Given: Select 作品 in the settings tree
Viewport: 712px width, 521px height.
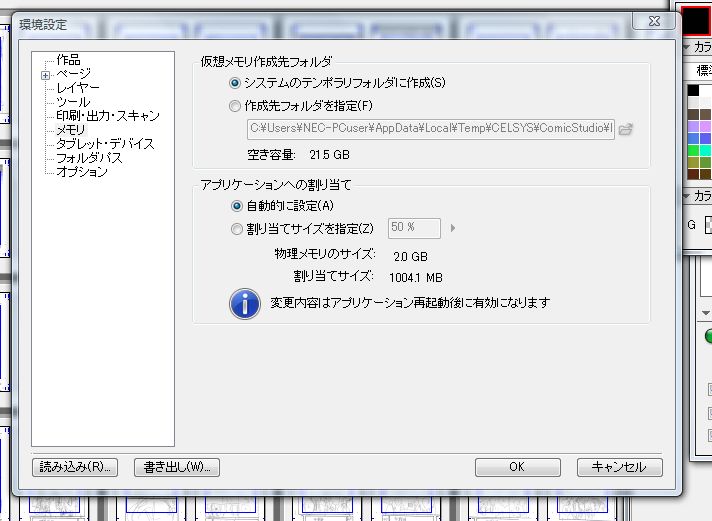Looking at the screenshot, I should point(68,60).
